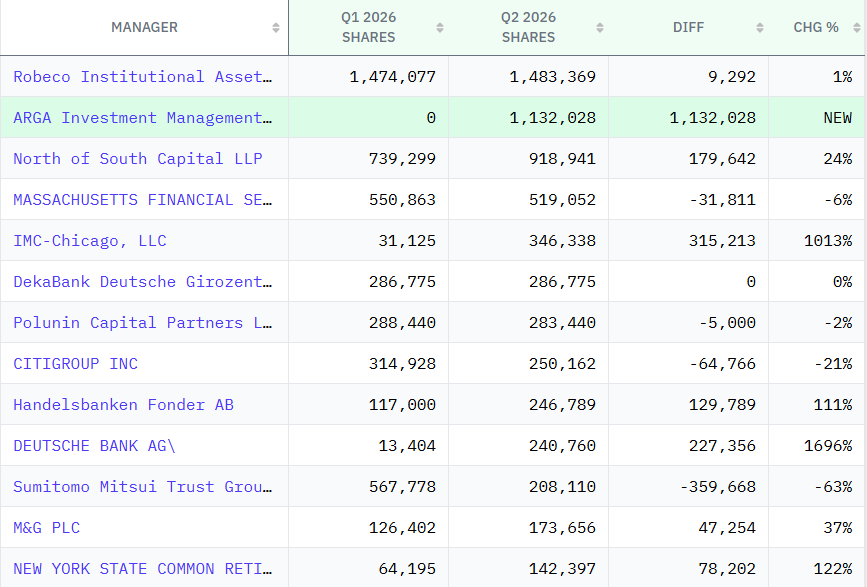Click the MANAGER column header label
The image size is (867, 587).
(144, 27)
